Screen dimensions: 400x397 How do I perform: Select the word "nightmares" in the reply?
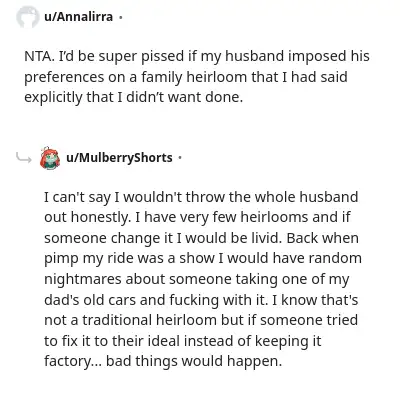pos(83,279)
